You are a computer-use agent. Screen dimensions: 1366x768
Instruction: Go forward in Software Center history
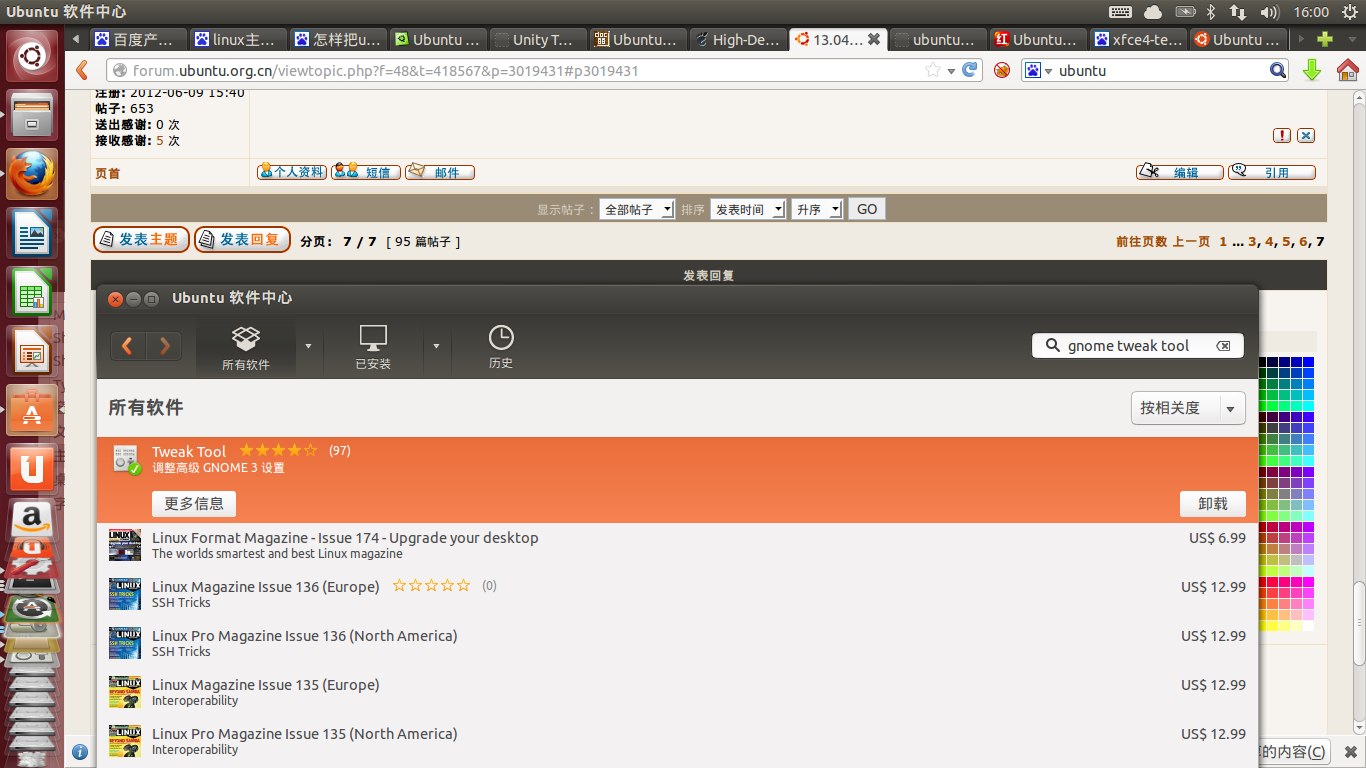point(164,346)
